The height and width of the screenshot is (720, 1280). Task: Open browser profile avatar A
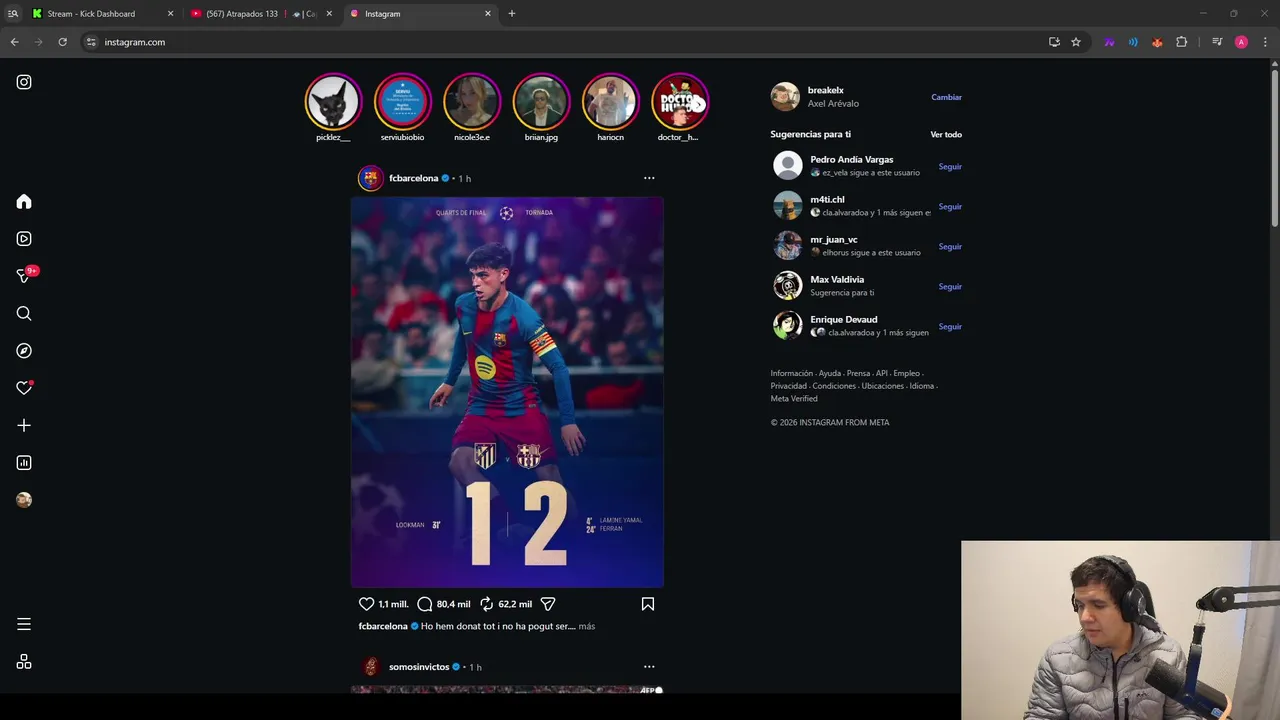[1241, 42]
